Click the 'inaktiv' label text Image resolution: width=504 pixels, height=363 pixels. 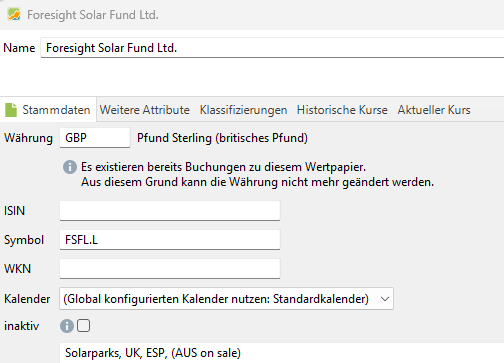coord(21,326)
